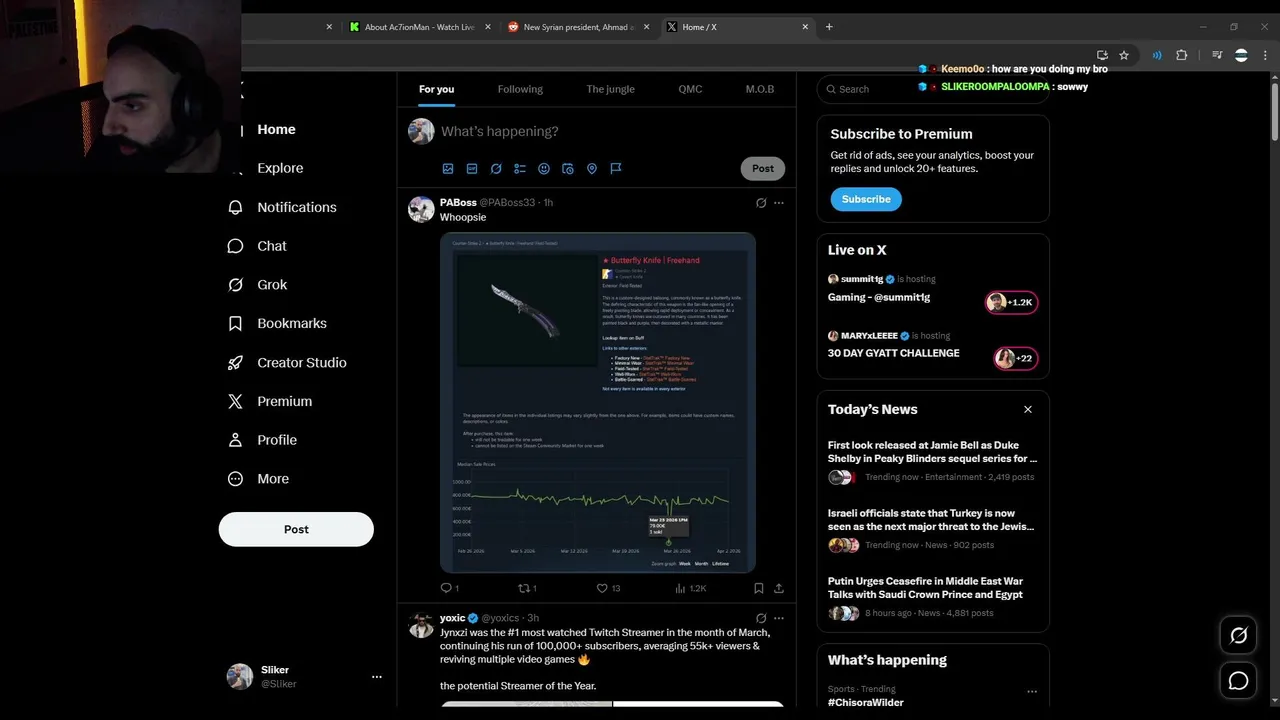Open the browser media controls icon
The height and width of the screenshot is (720, 1280).
pyautogui.click(x=1217, y=56)
